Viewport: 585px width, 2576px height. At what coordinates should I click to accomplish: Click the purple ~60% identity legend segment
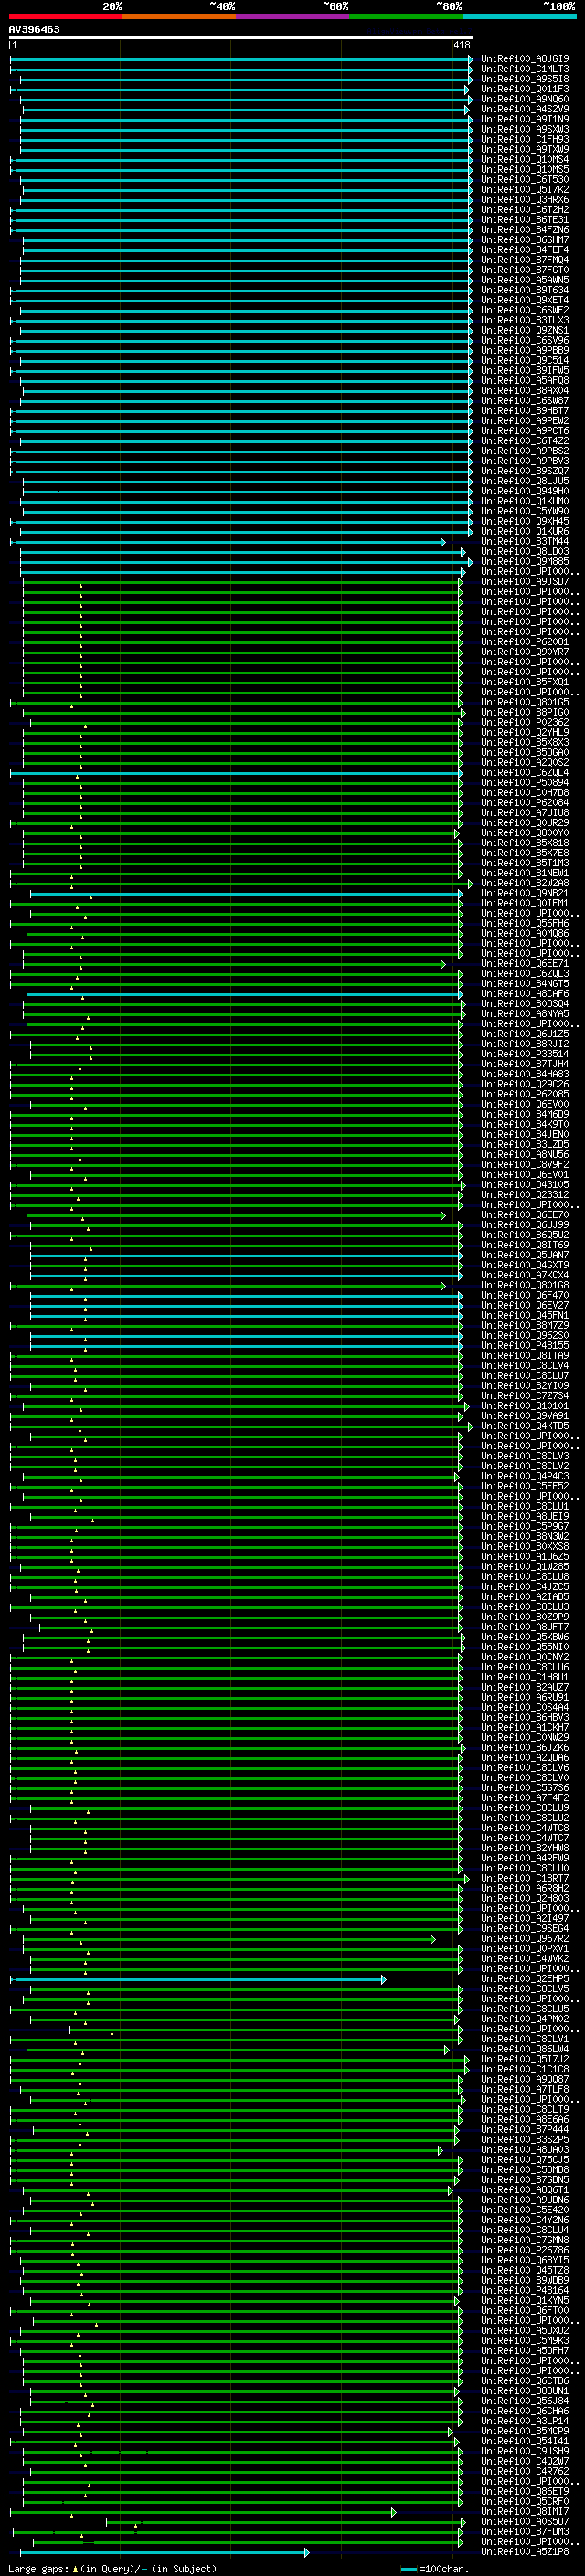tap(292, 17)
